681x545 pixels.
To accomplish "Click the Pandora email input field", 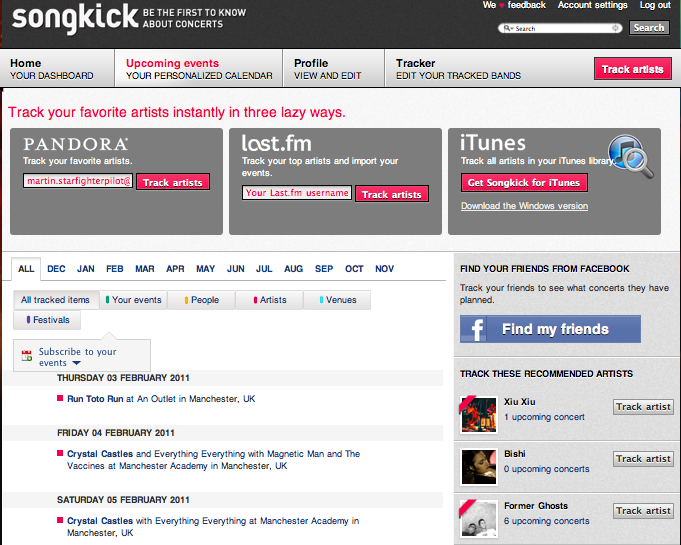I will point(78,181).
